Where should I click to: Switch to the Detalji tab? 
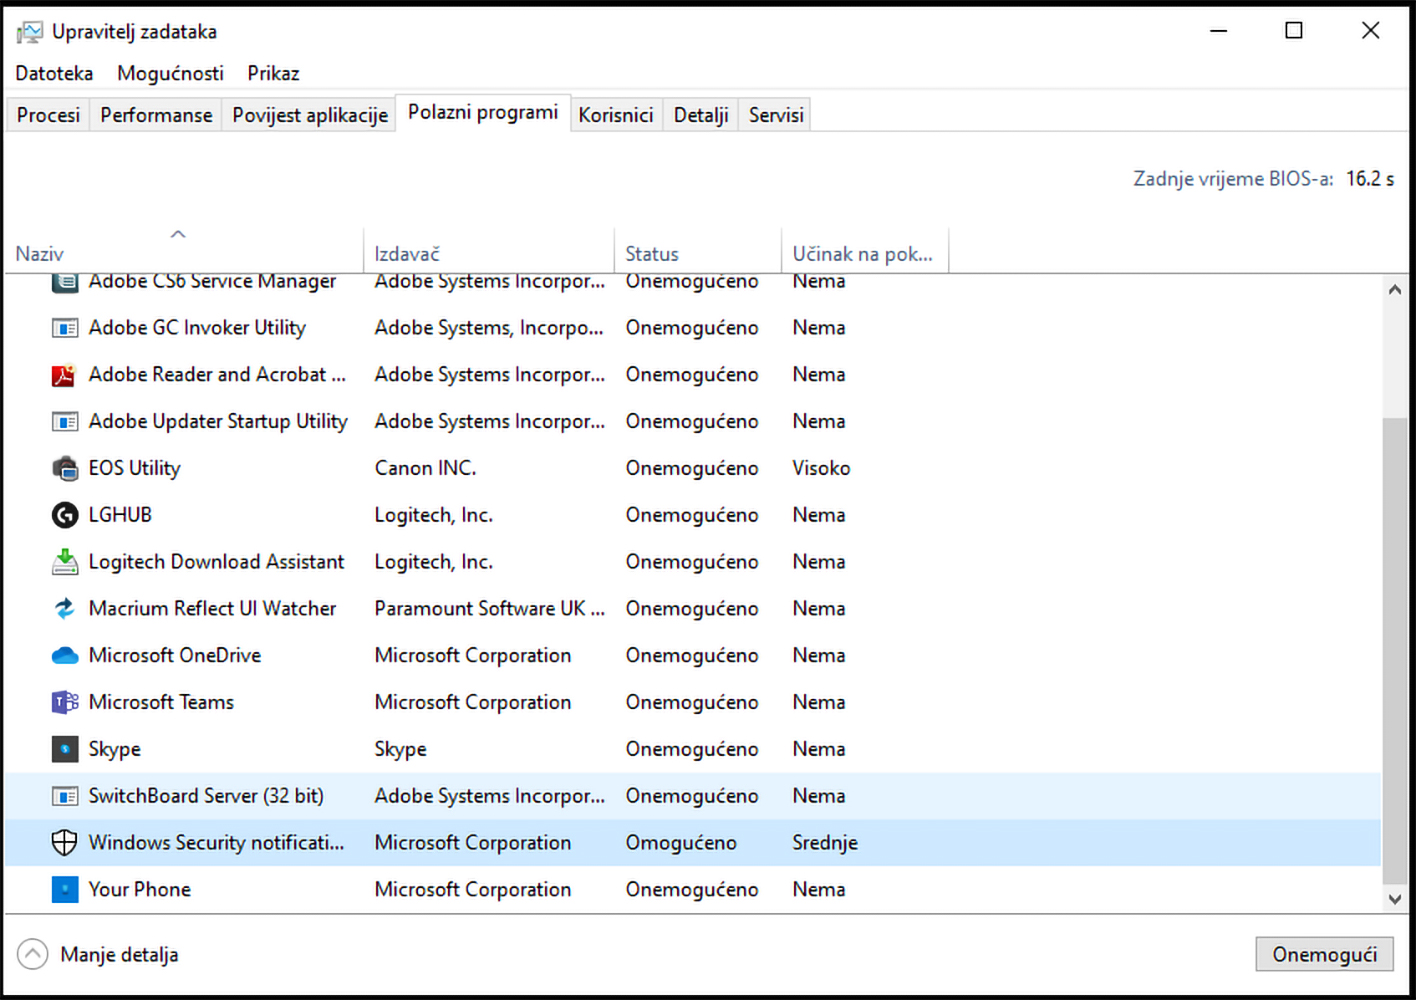point(701,115)
